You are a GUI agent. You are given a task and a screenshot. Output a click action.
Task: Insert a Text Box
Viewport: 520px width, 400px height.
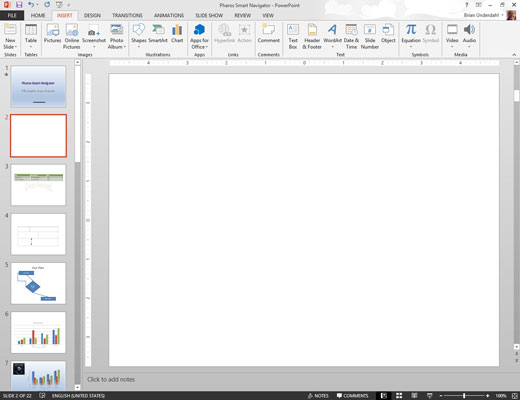pyautogui.click(x=293, y=37)
